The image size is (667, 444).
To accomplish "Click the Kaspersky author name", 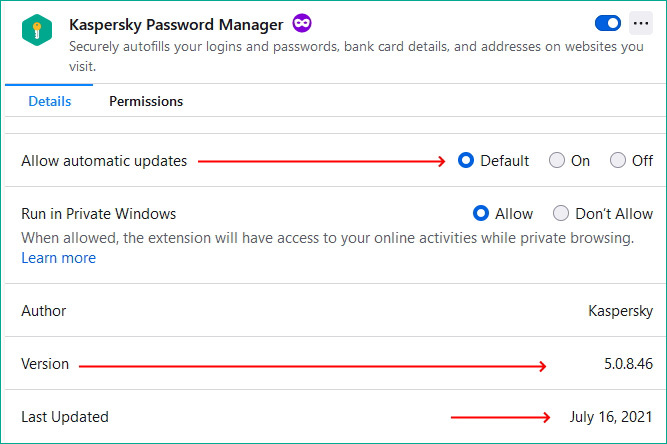I will (x=620, y=311).
